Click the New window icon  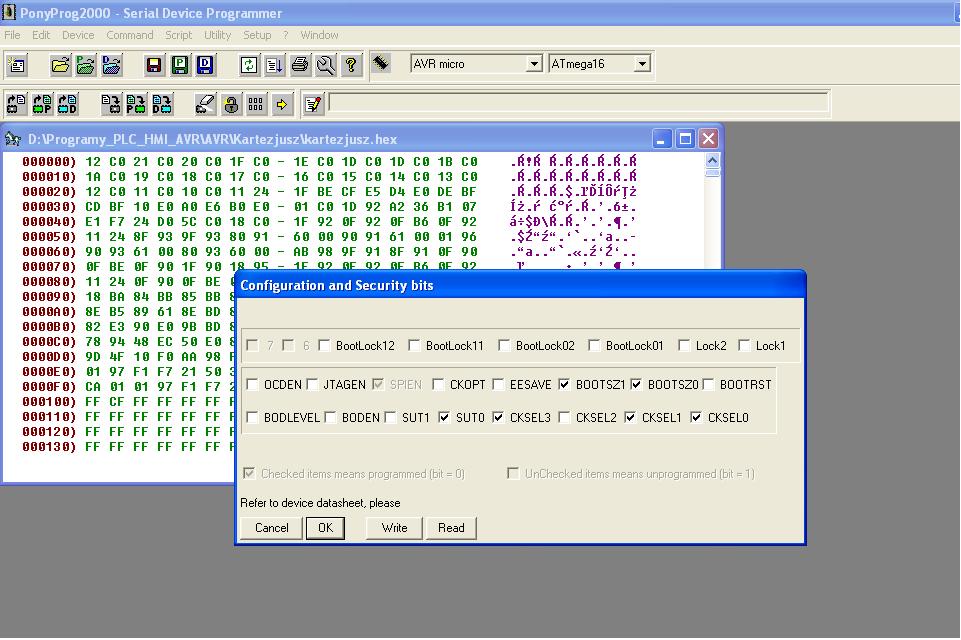coord(16,66)
